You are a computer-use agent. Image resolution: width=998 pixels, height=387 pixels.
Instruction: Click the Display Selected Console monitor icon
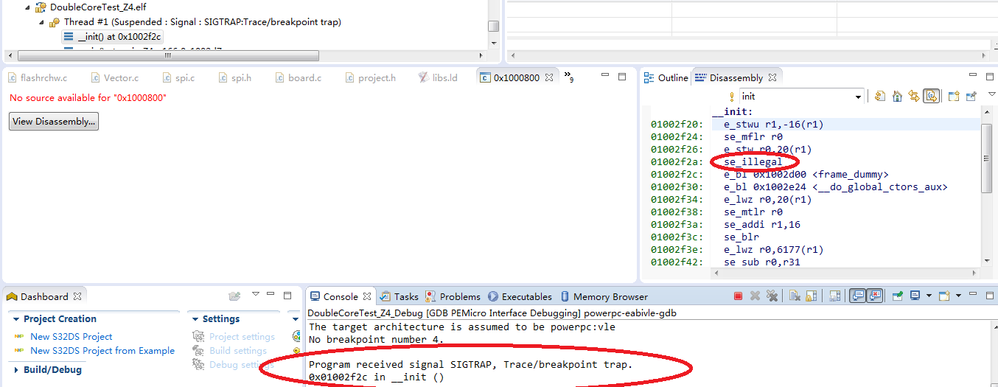click(x=915, y=296)
